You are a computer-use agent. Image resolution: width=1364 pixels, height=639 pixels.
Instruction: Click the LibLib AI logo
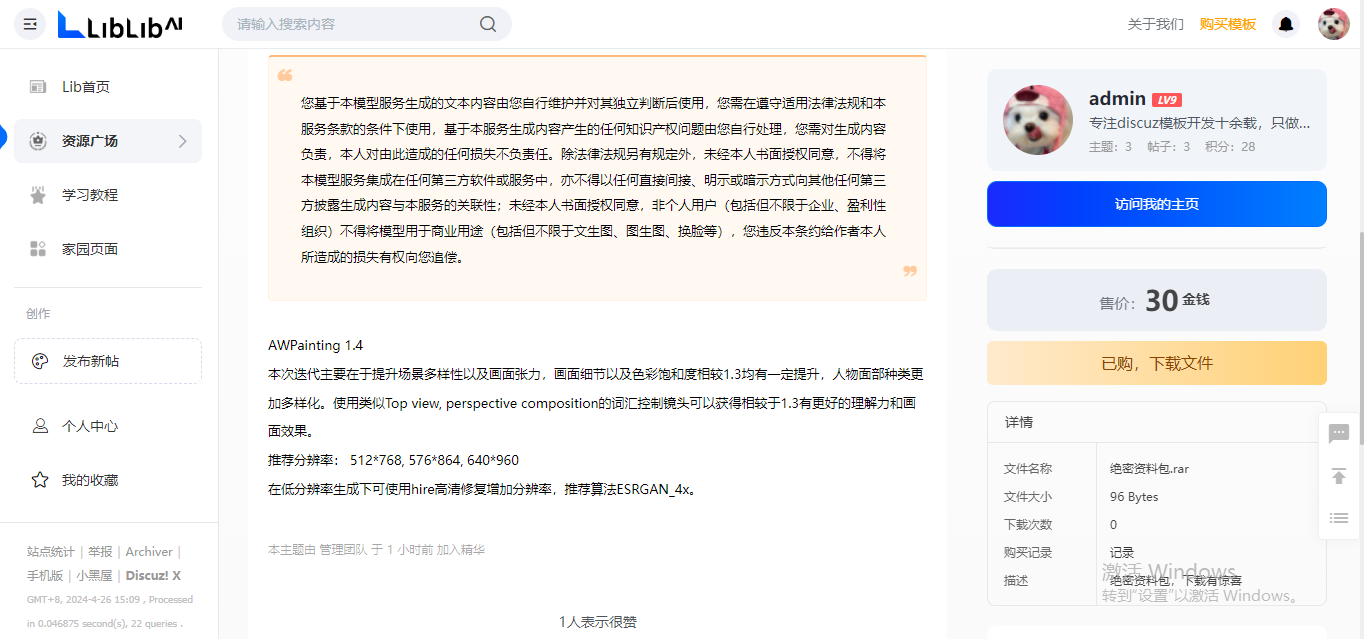click(x=120, y=24)
